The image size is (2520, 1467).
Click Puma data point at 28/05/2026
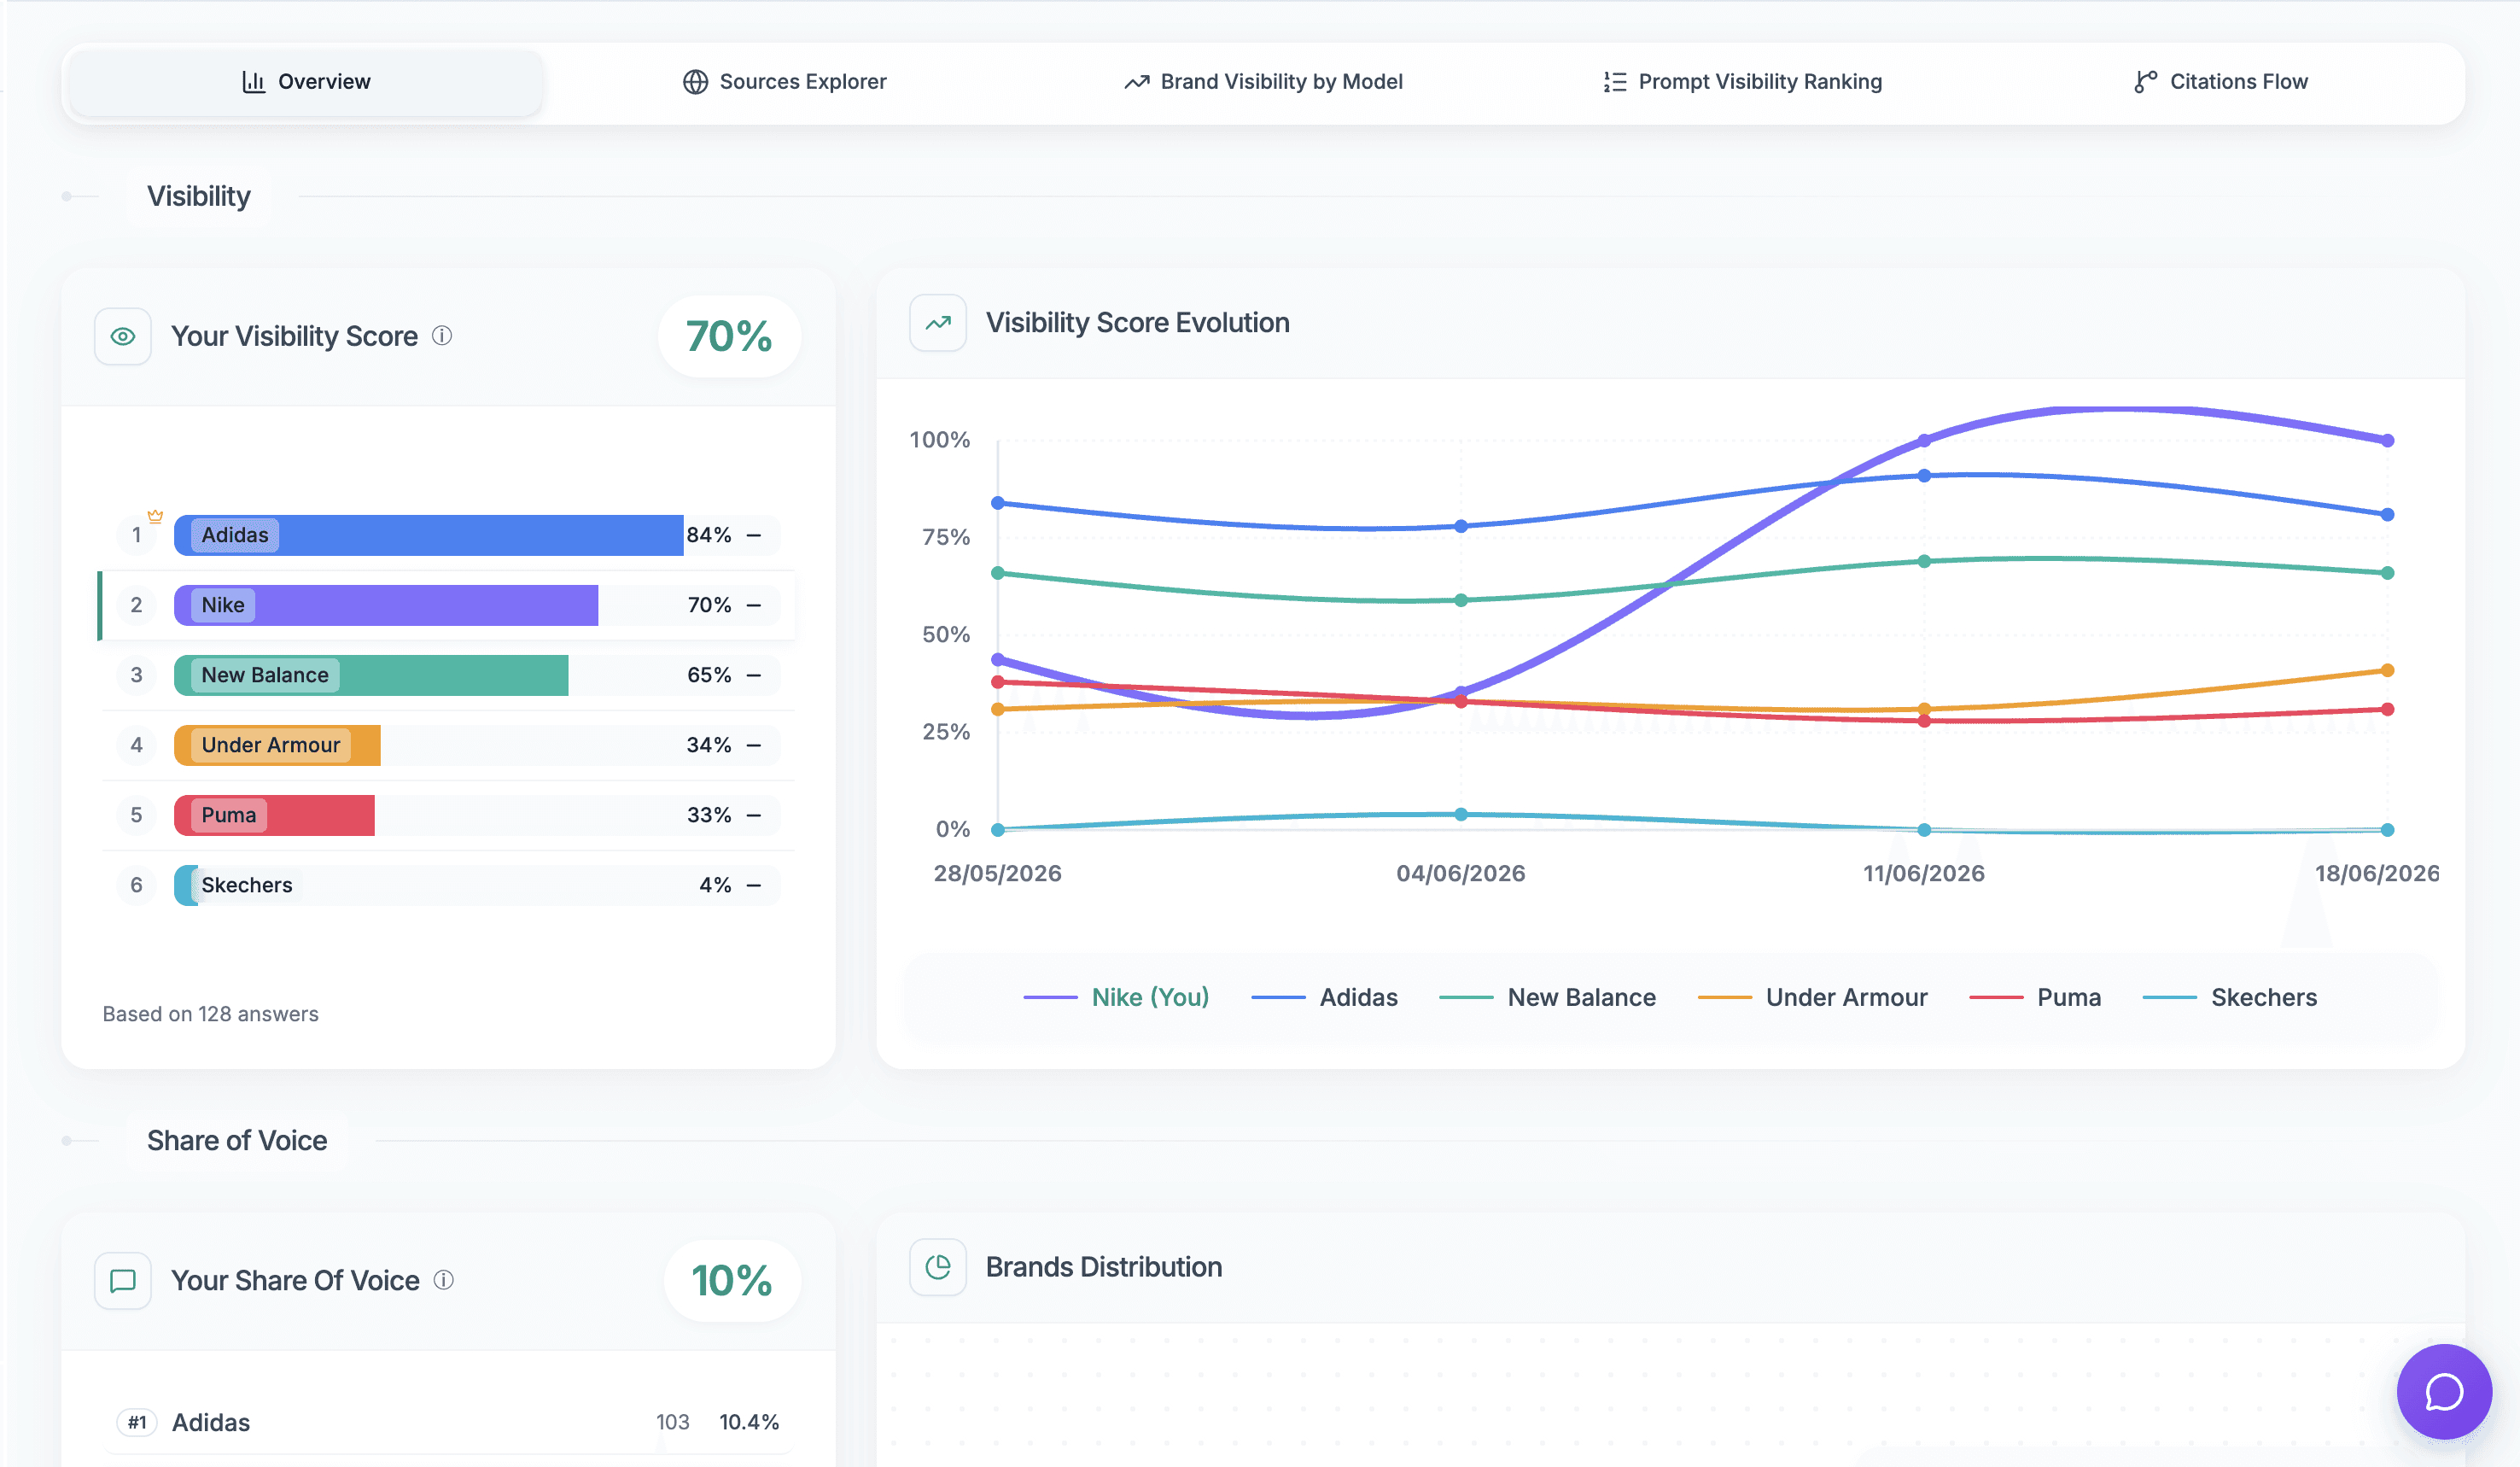998,682
